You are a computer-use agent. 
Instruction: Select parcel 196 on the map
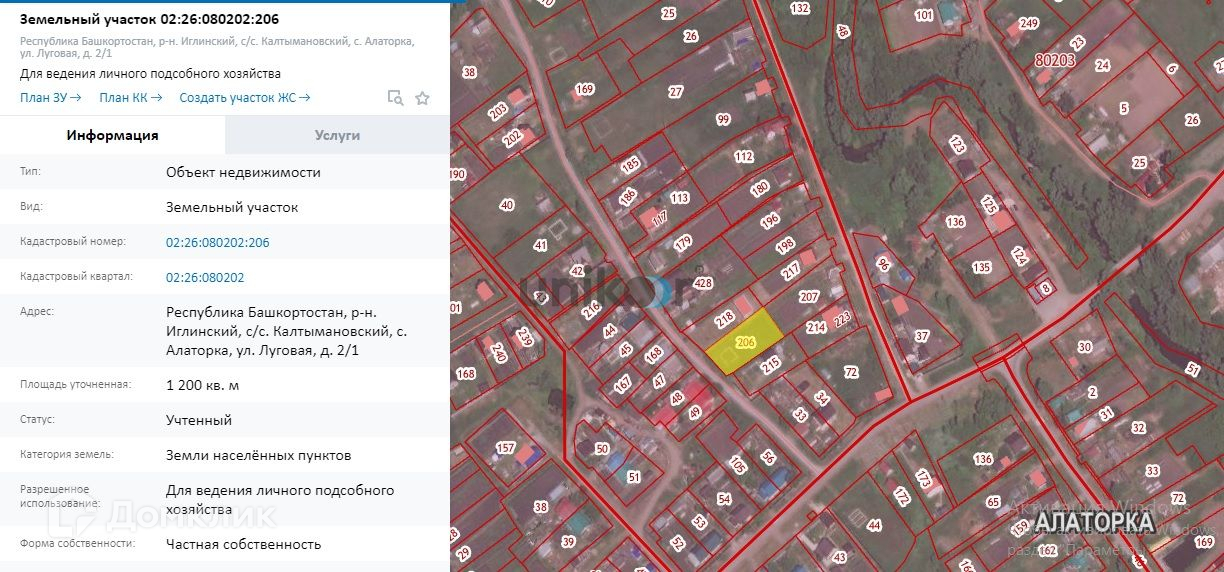coord(769,220)
